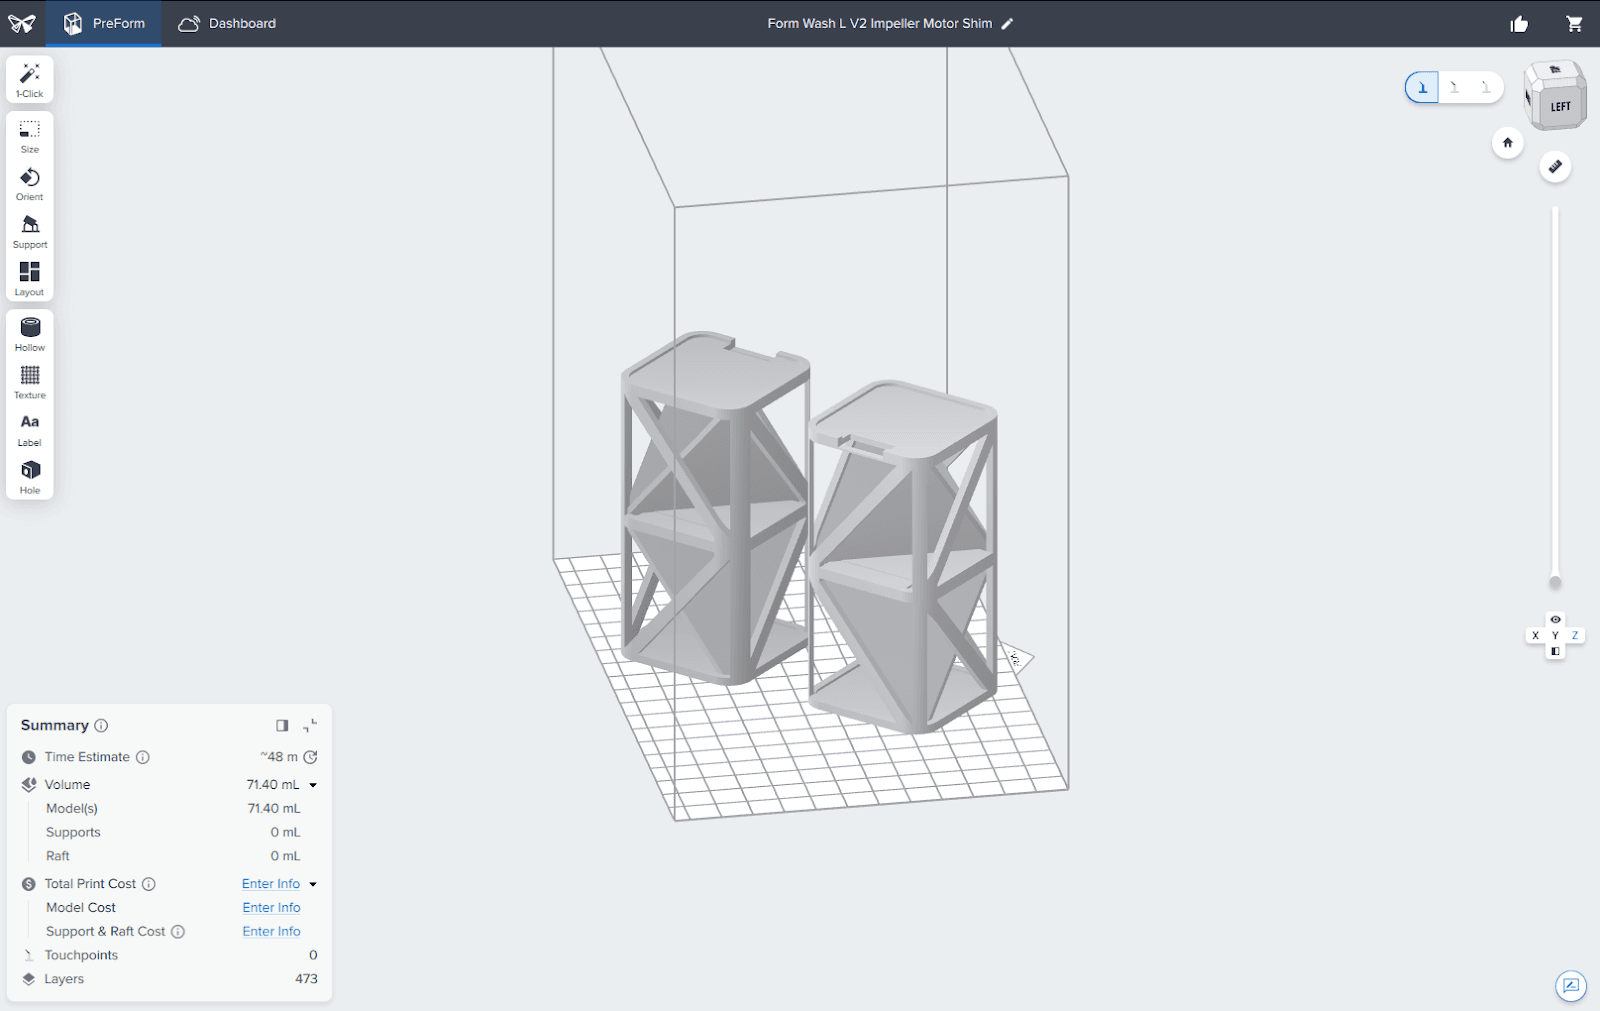The height and width of the screenshot is (1011, 1600).
Task: Click the Supports volume row label
Action: 73,833
